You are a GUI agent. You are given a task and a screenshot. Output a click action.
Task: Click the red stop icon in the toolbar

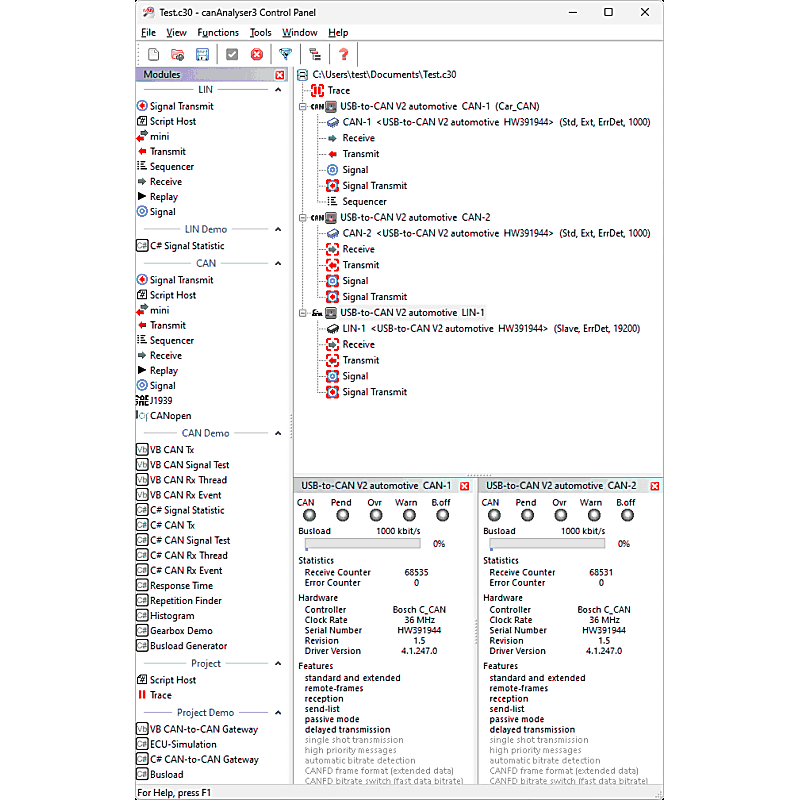(258, 54)
